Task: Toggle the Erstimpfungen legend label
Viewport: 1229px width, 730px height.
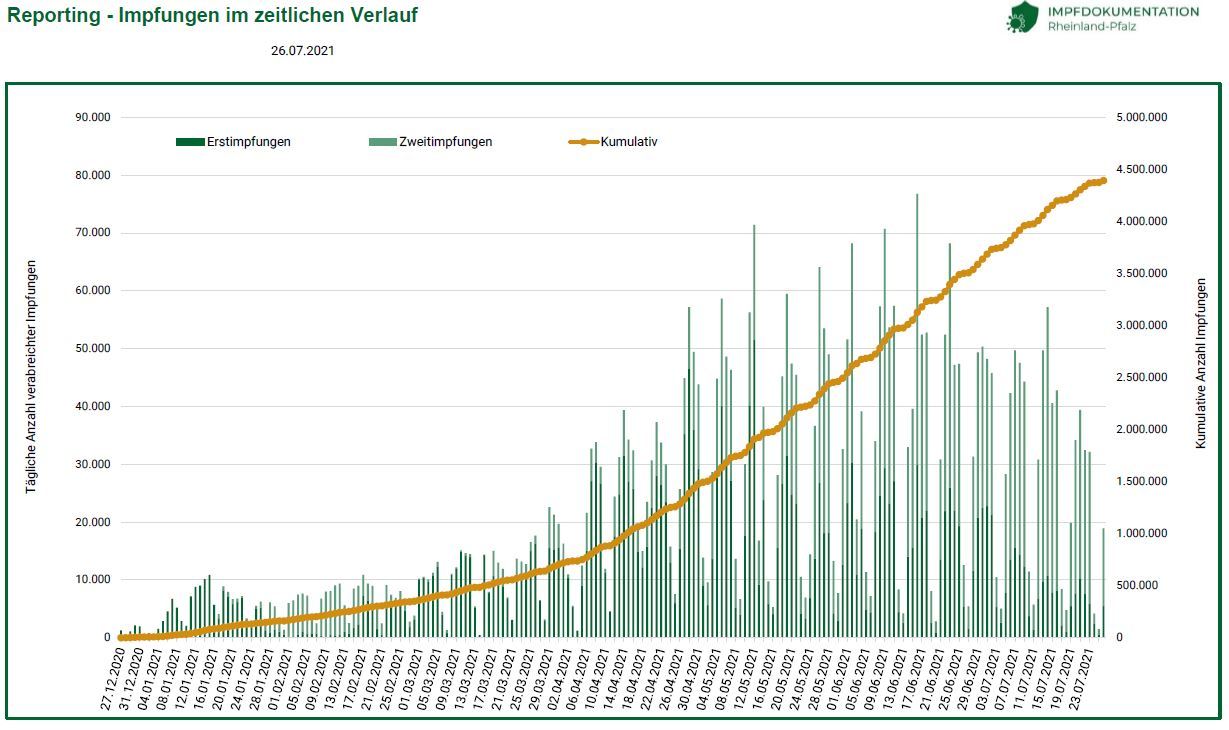Action: (x=249, y=142)
